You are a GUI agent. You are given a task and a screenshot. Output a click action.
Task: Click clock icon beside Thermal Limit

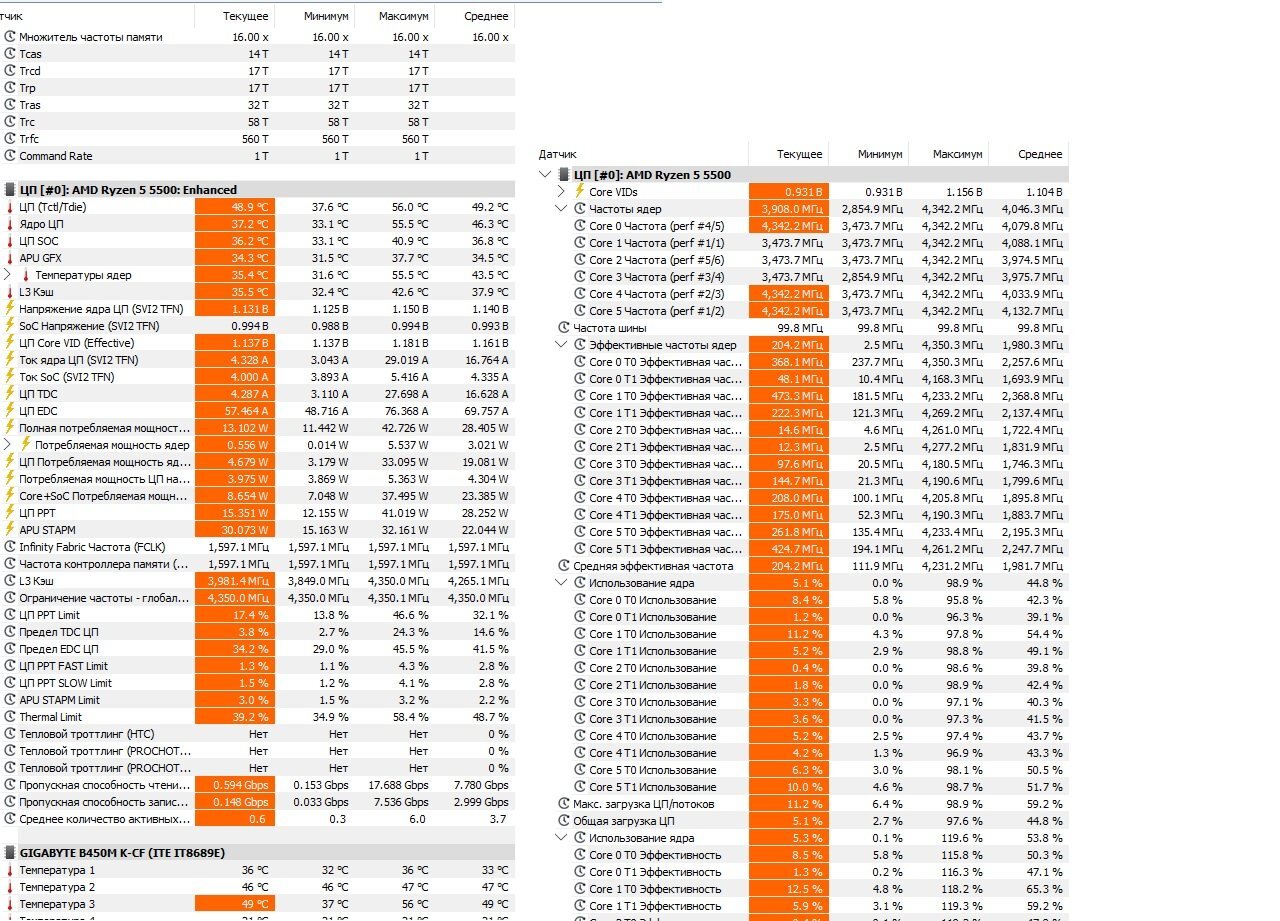click(x=10, y=717)
